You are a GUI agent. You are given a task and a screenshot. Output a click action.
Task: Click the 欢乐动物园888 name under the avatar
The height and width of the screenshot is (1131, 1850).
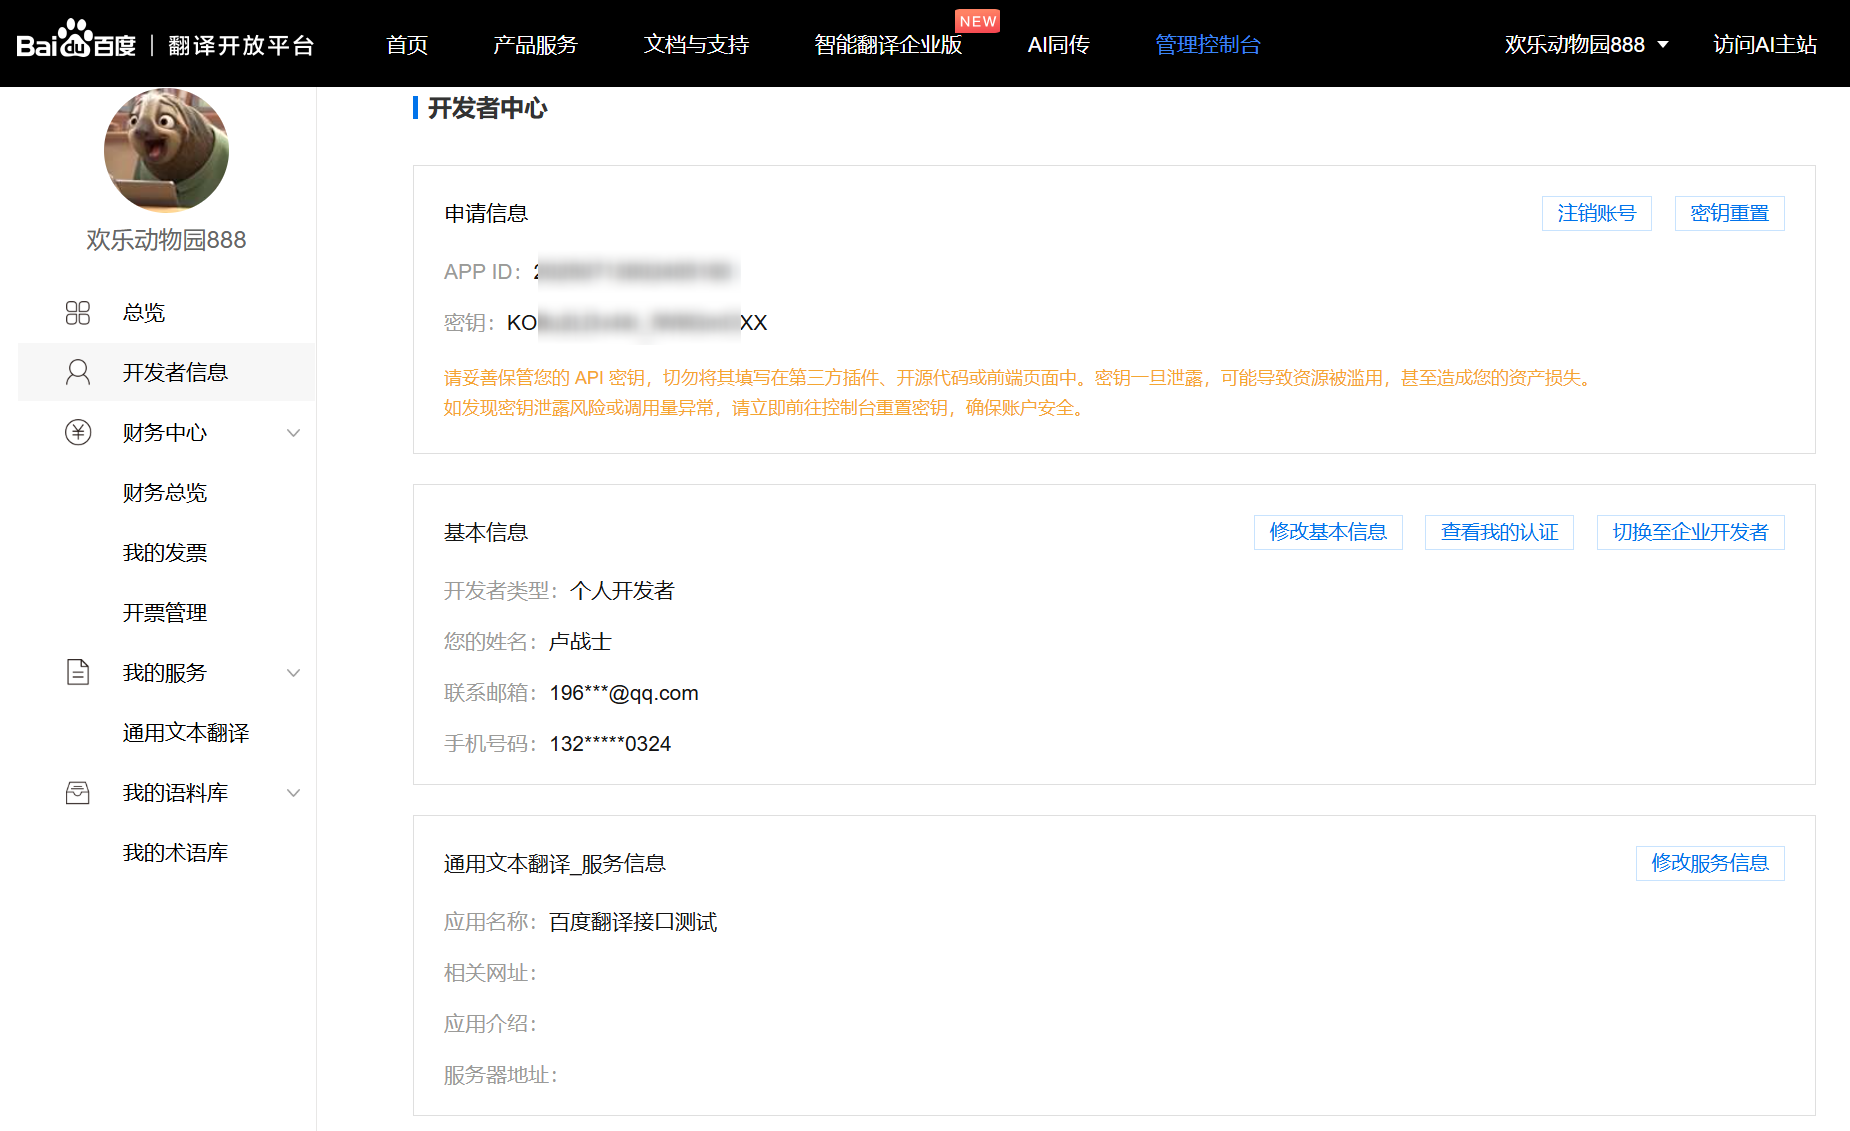(166, 240)
